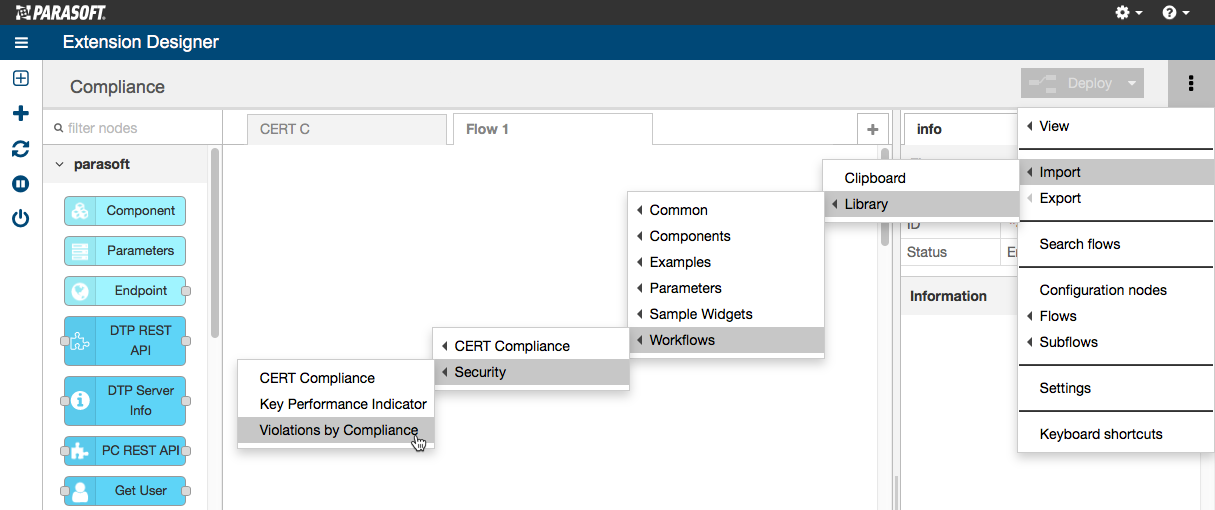This screenshot has width=1215, height=510.
Task: Click the power icon in left sidebar
Action: (20, 219)
